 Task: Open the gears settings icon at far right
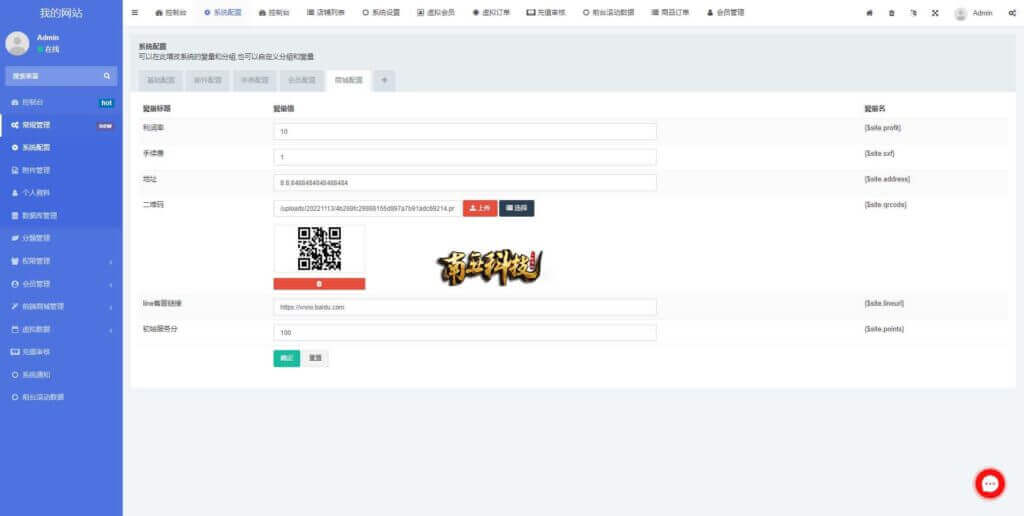tap(1012, 12)
